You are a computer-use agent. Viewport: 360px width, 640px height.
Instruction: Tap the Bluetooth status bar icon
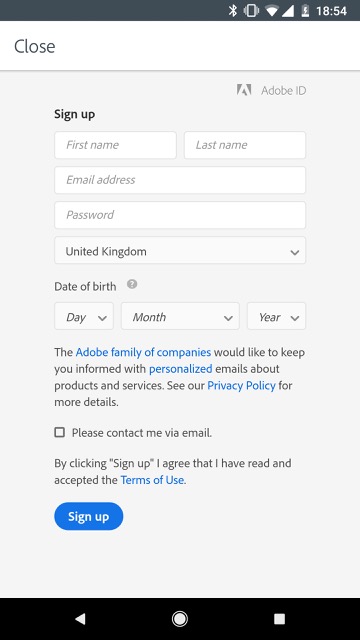pyautogui.click(x=233, y=11)
